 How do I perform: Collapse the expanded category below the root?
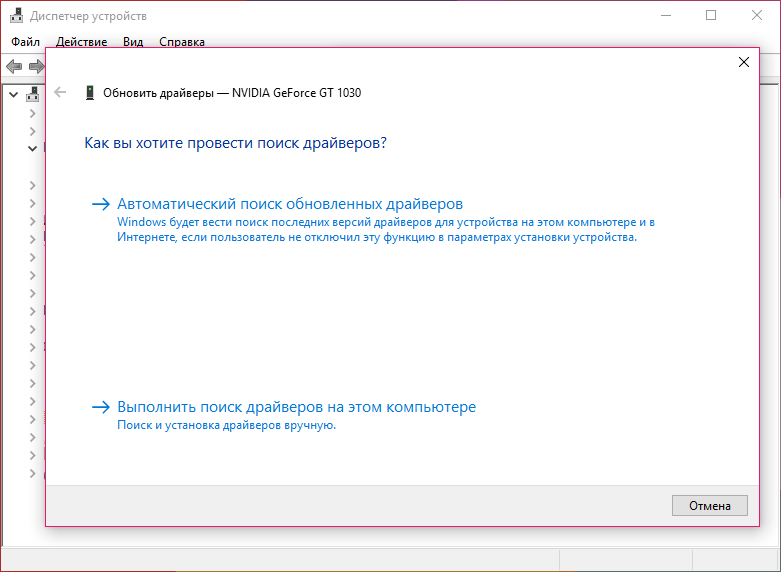tap(32, 148)
